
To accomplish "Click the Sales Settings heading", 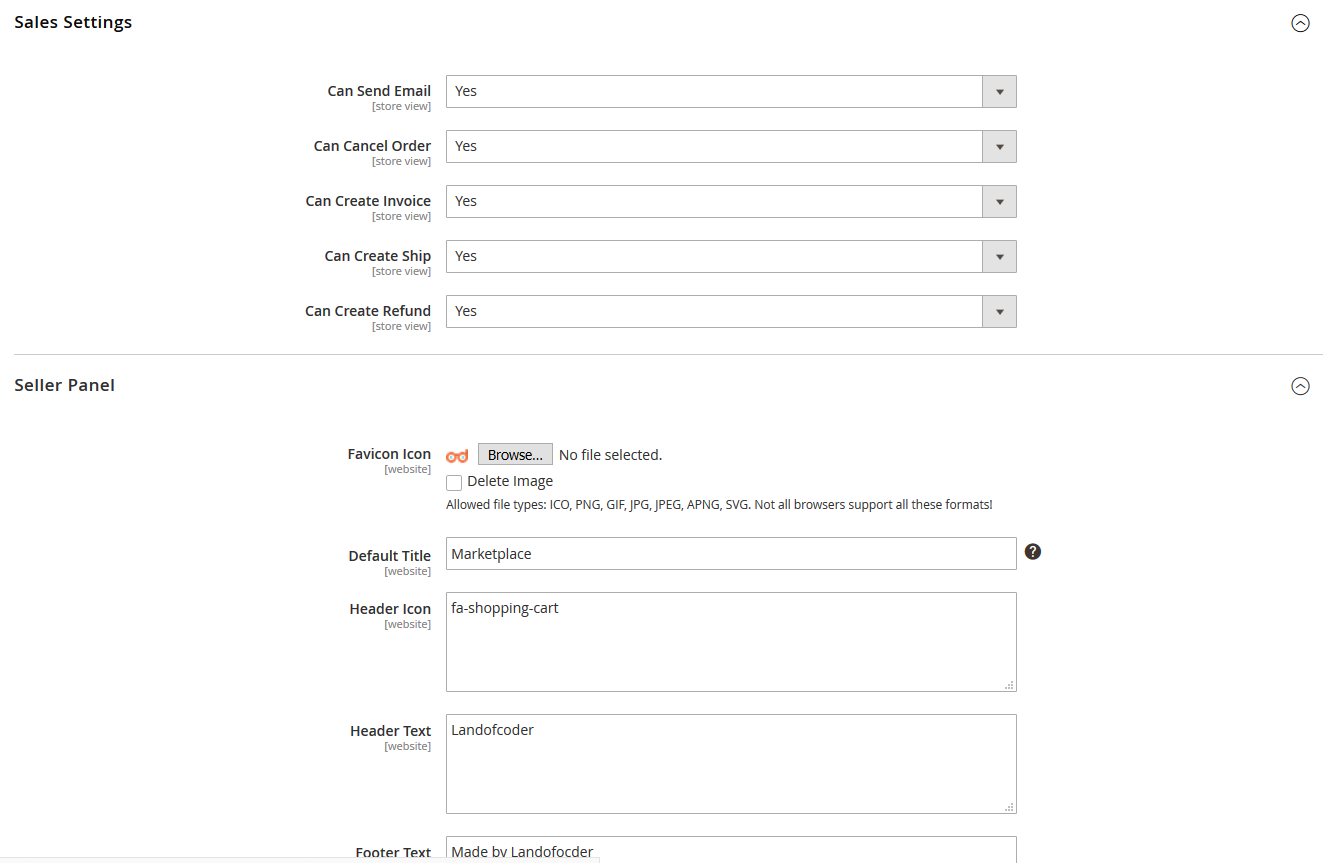I will click(73, 22).
